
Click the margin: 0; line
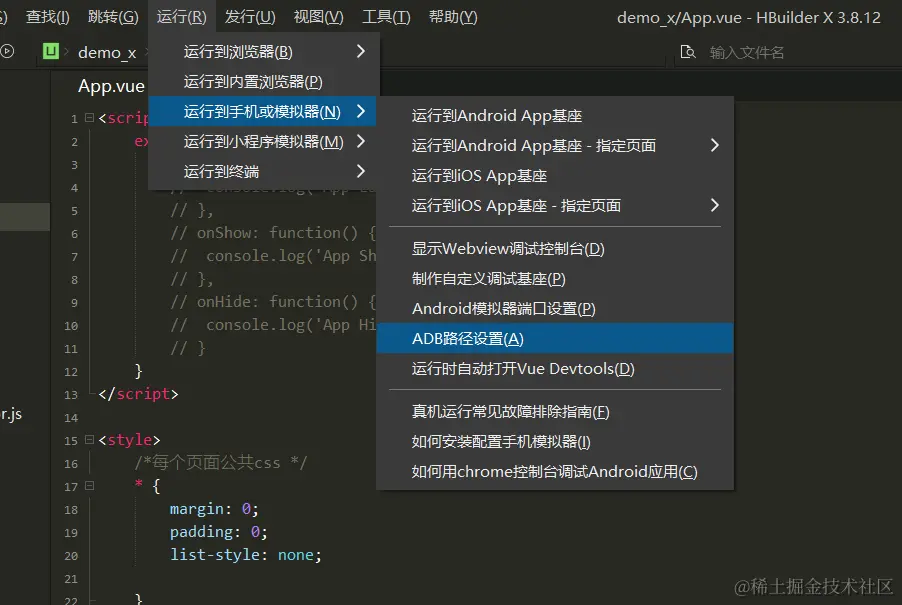[214, 509]
